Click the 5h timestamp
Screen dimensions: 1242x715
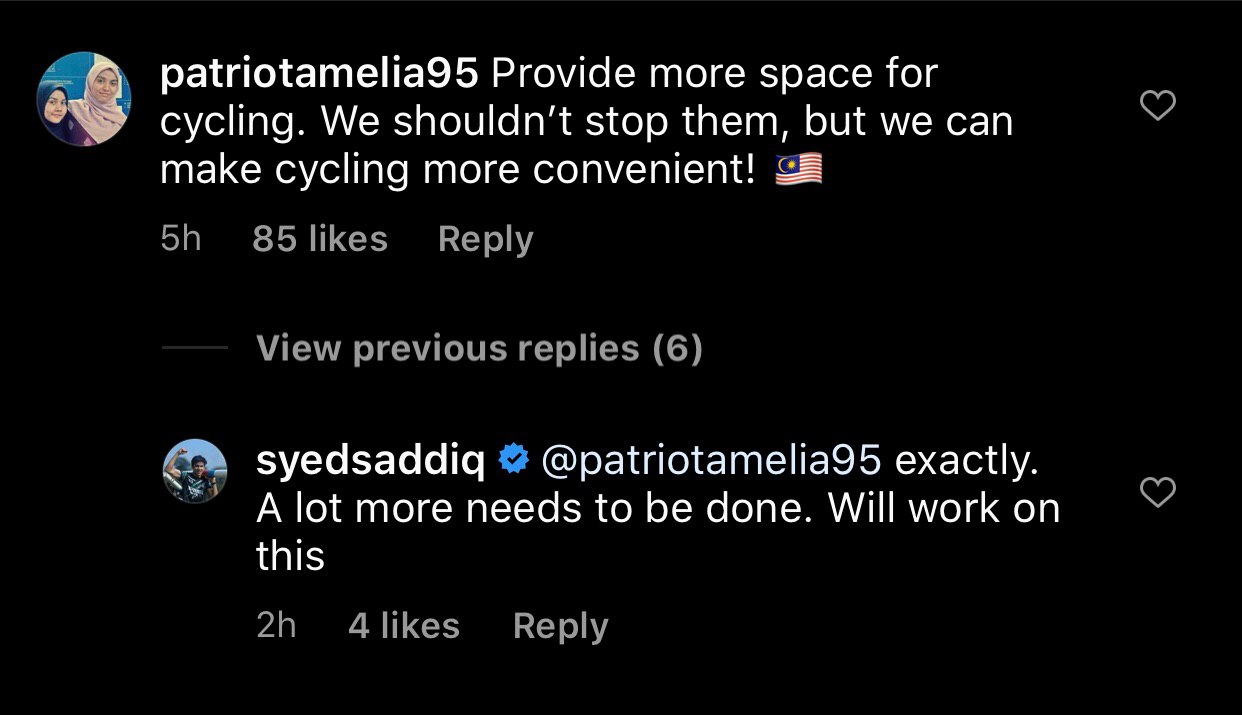[x=181, y=239]
